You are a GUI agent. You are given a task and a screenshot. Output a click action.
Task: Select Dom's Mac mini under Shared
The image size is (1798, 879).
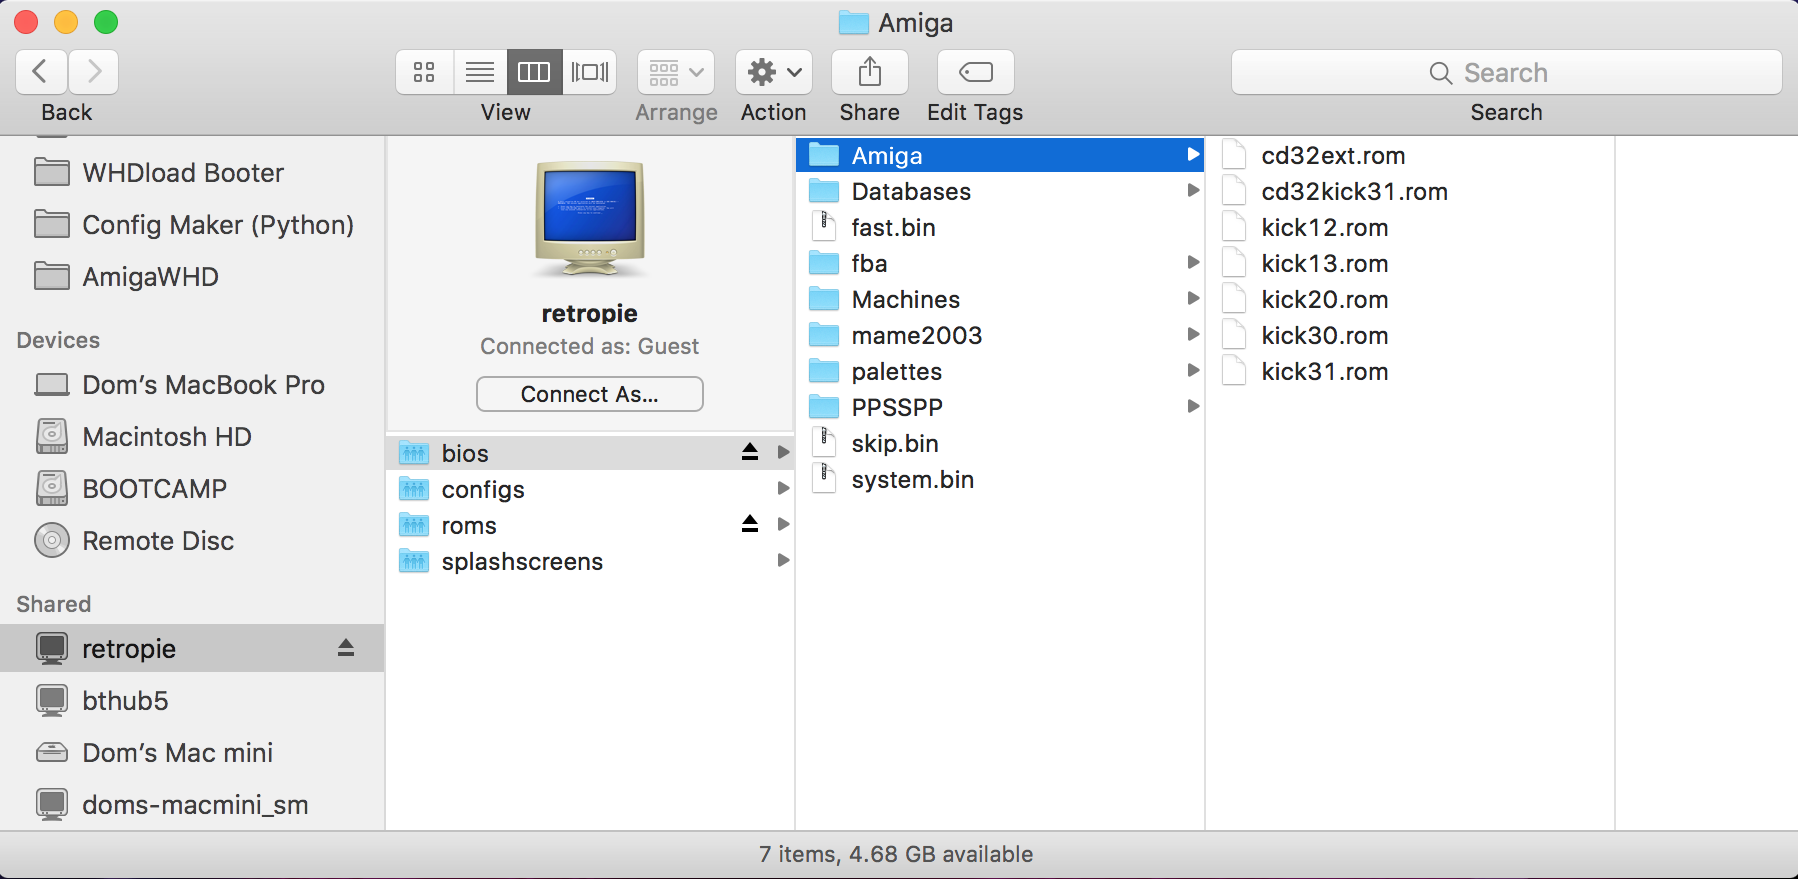point(192,753)
